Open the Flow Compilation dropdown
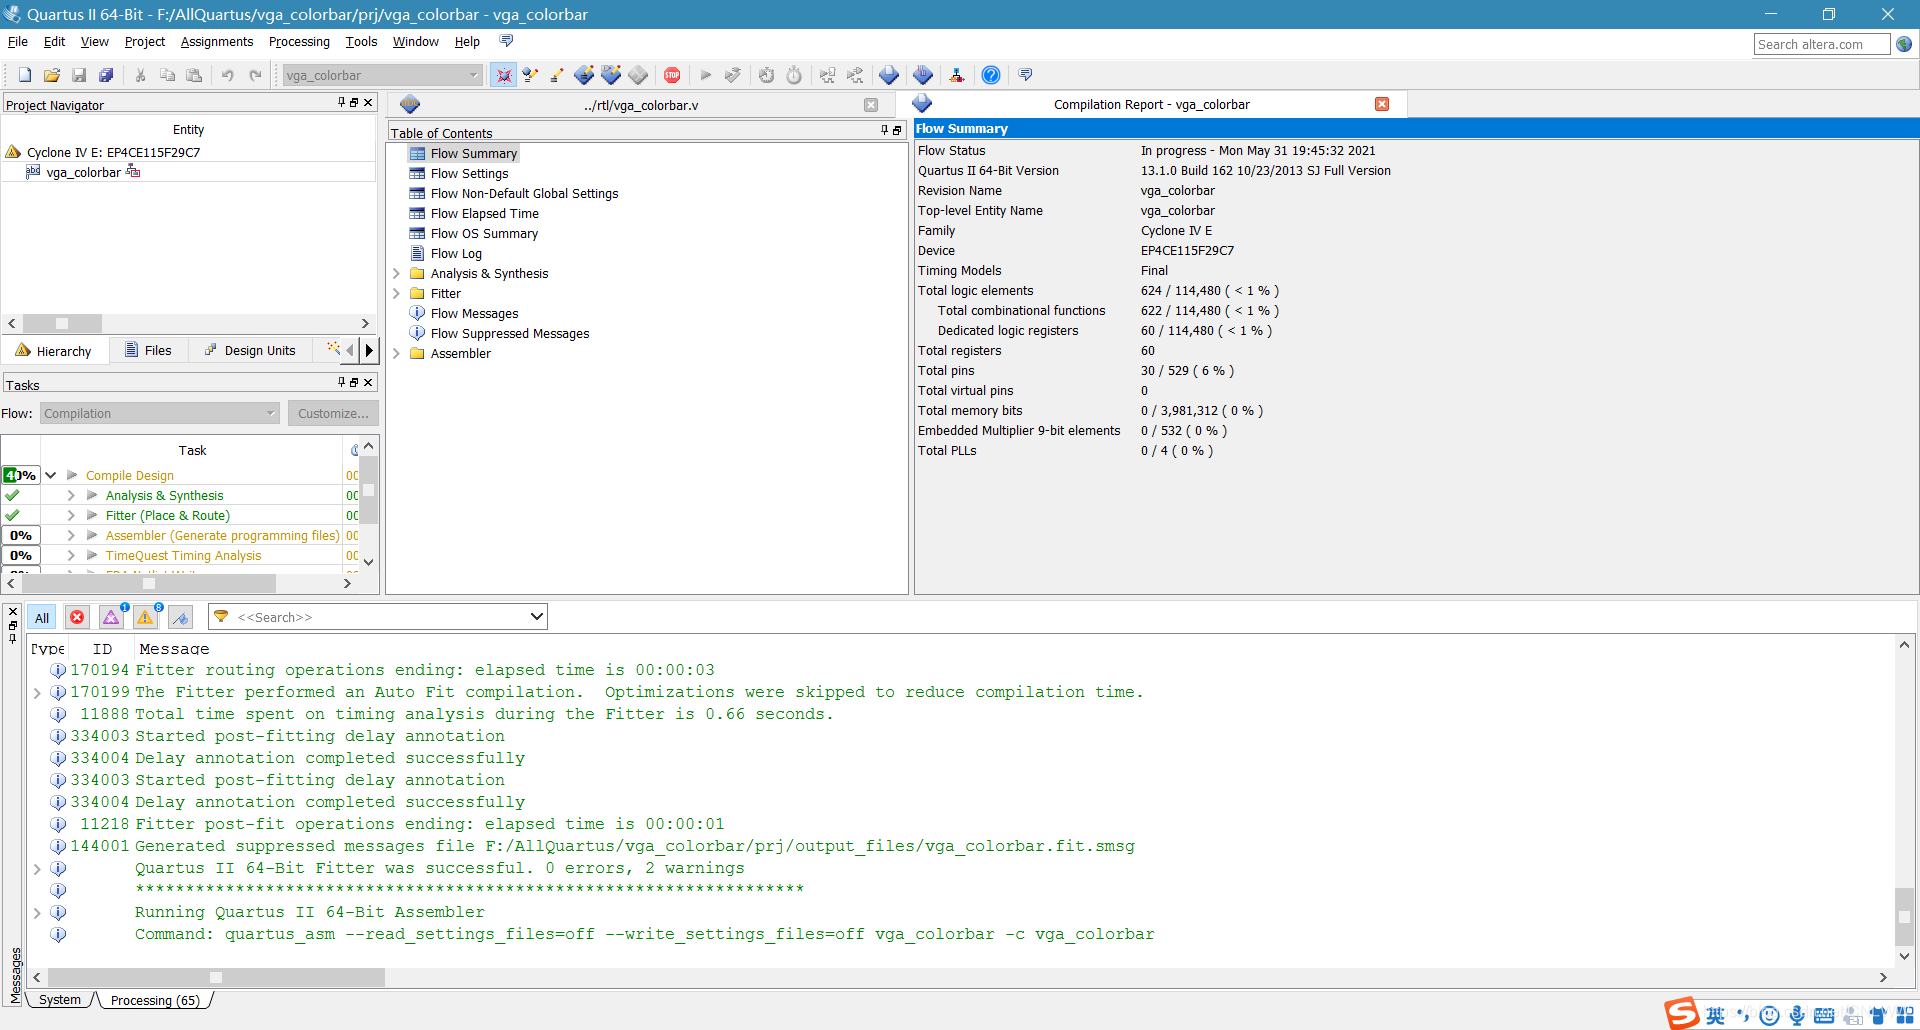The image size is (1920, 1030). click(x=159, y=413)
